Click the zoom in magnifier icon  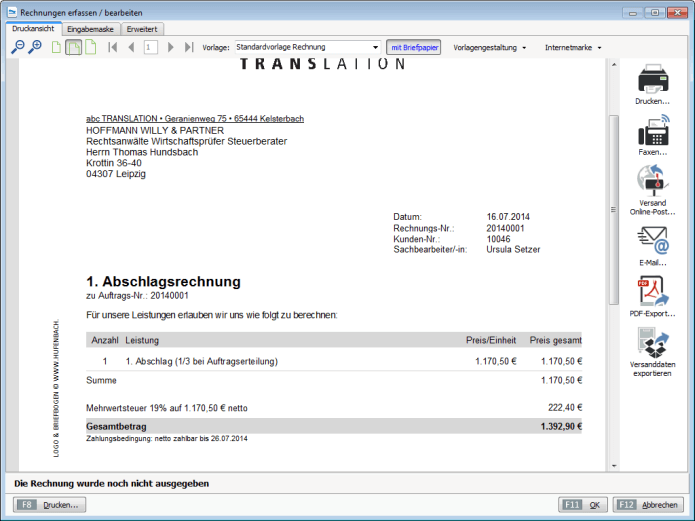point(35,47)
